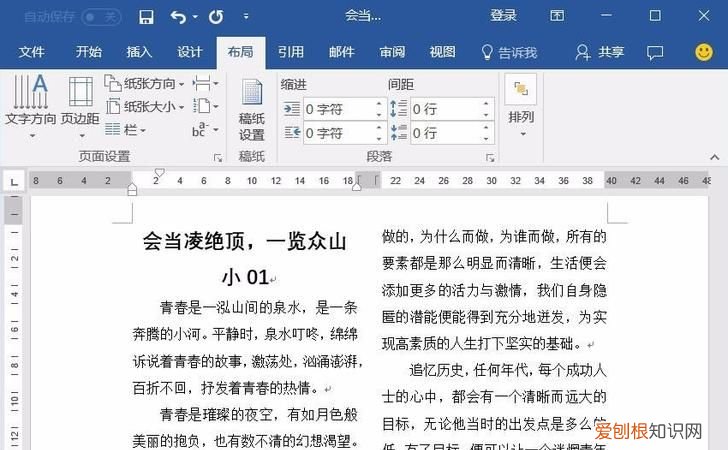Image resolution: width=728 pixels, height=450 pixels.
Task: Click the spacing after icon
Action: click(x=398, y=132)
